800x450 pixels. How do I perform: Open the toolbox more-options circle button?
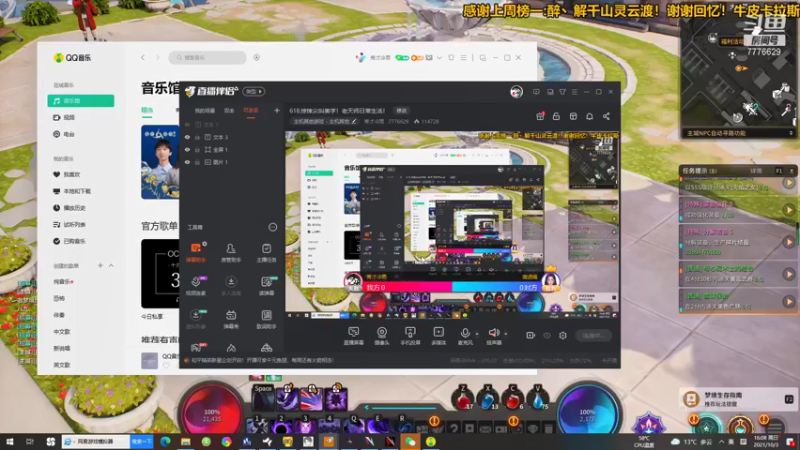coord(272,227)
